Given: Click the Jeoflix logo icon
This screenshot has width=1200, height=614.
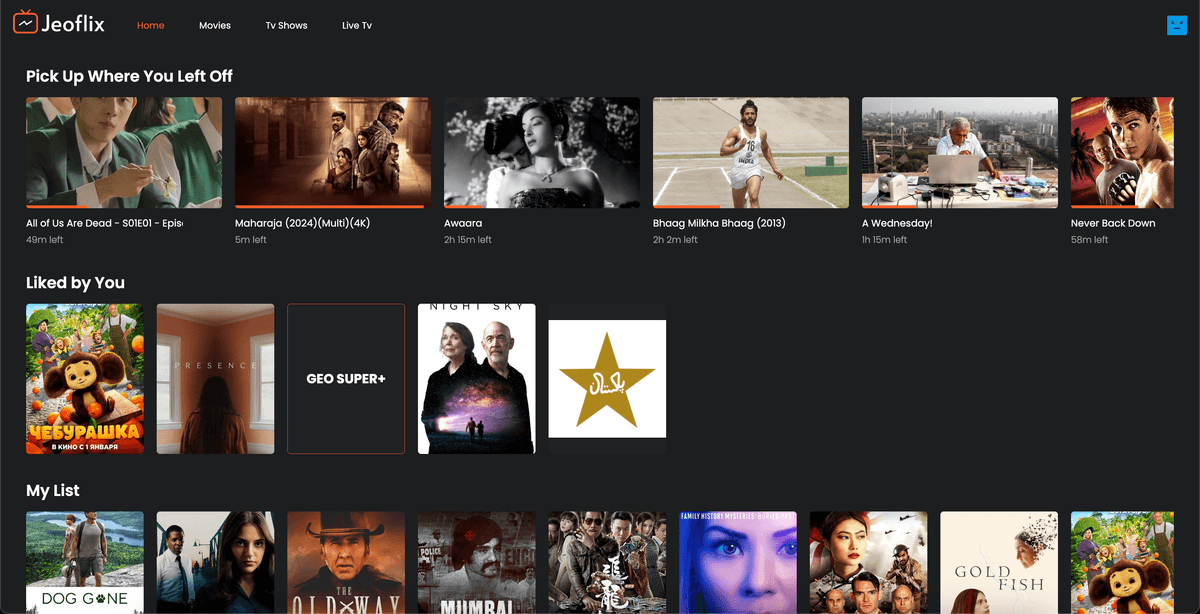Looking at the screenshot, I should click(x=25, y=24).
